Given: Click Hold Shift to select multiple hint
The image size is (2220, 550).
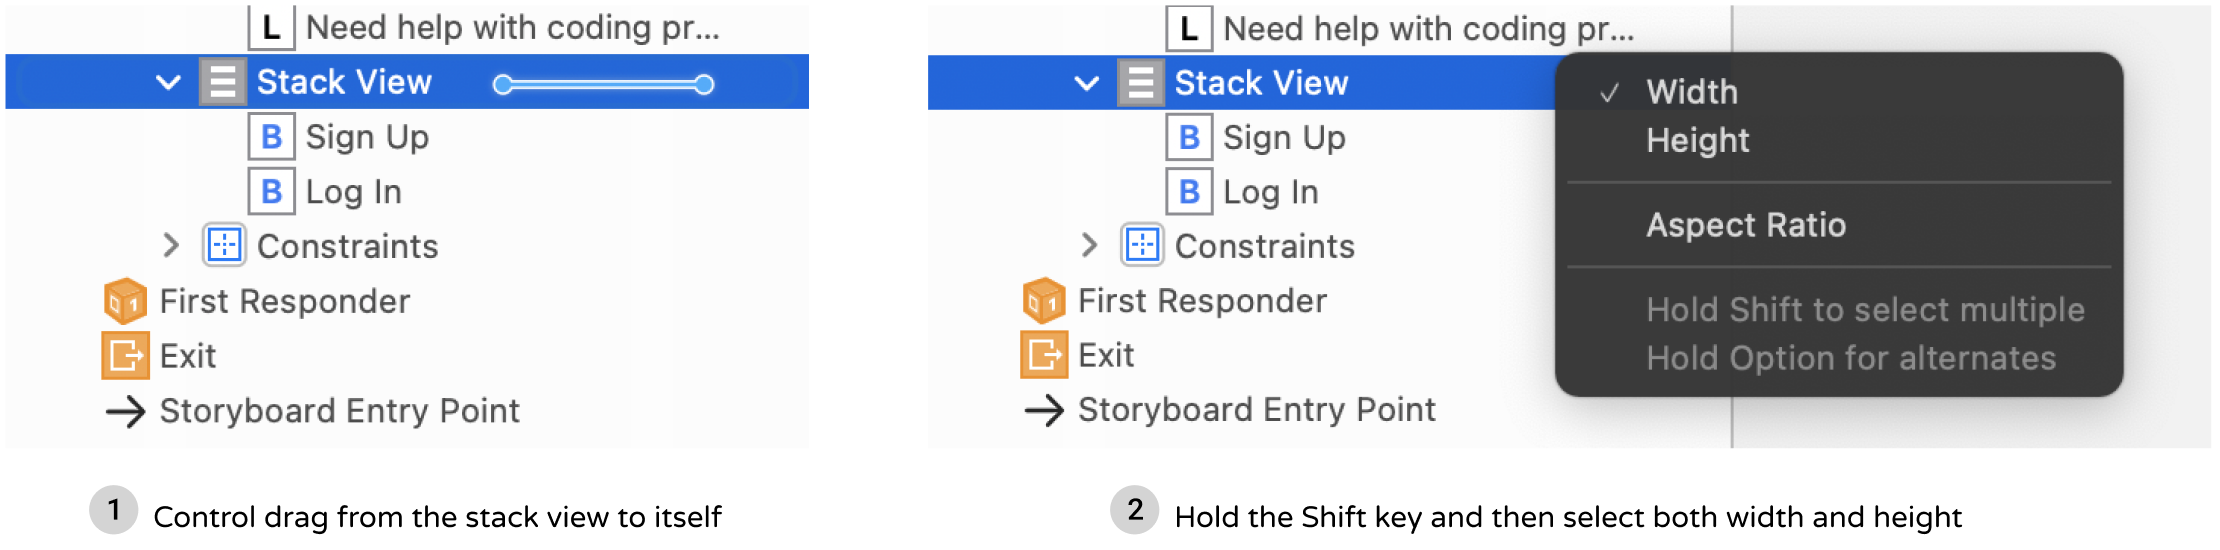Looking at the screenshot, I should pyautogui.click(x=1865, y=310).
